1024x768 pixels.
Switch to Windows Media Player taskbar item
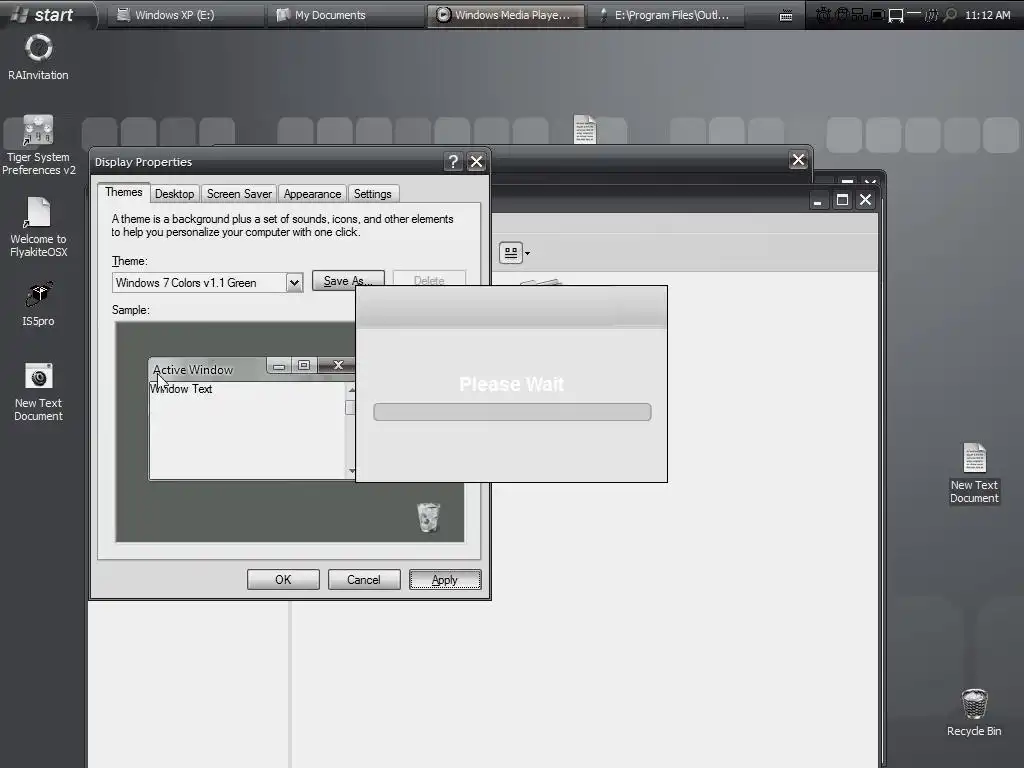click(x=505, y=15)
